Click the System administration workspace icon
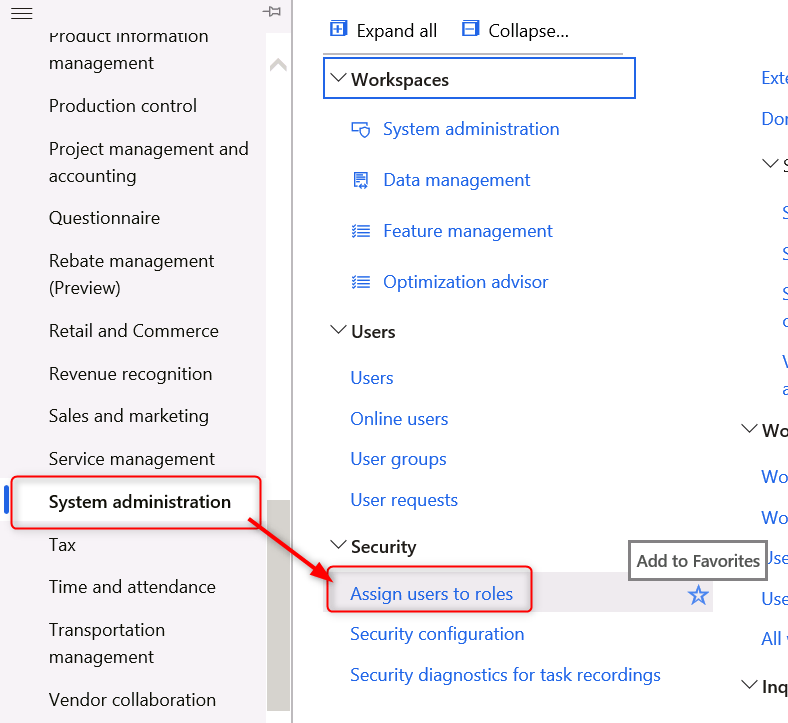The image size is (788, 723). (x=361, y=129)
